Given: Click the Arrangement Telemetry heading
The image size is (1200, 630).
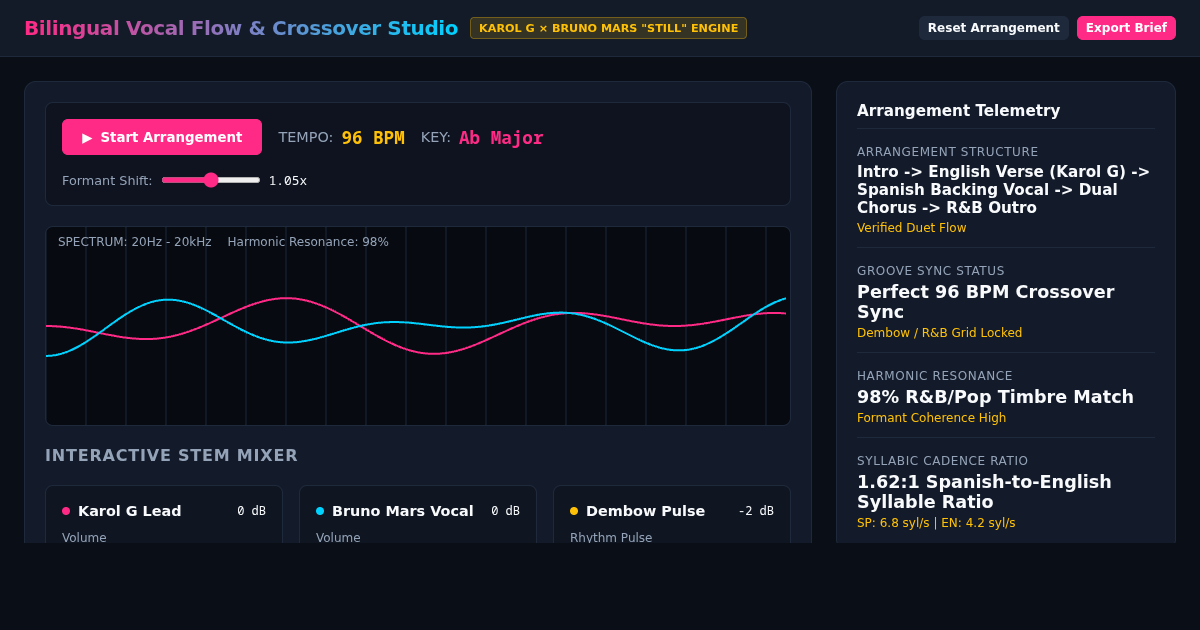Looking at the screenshot, I should click(958, 111).
